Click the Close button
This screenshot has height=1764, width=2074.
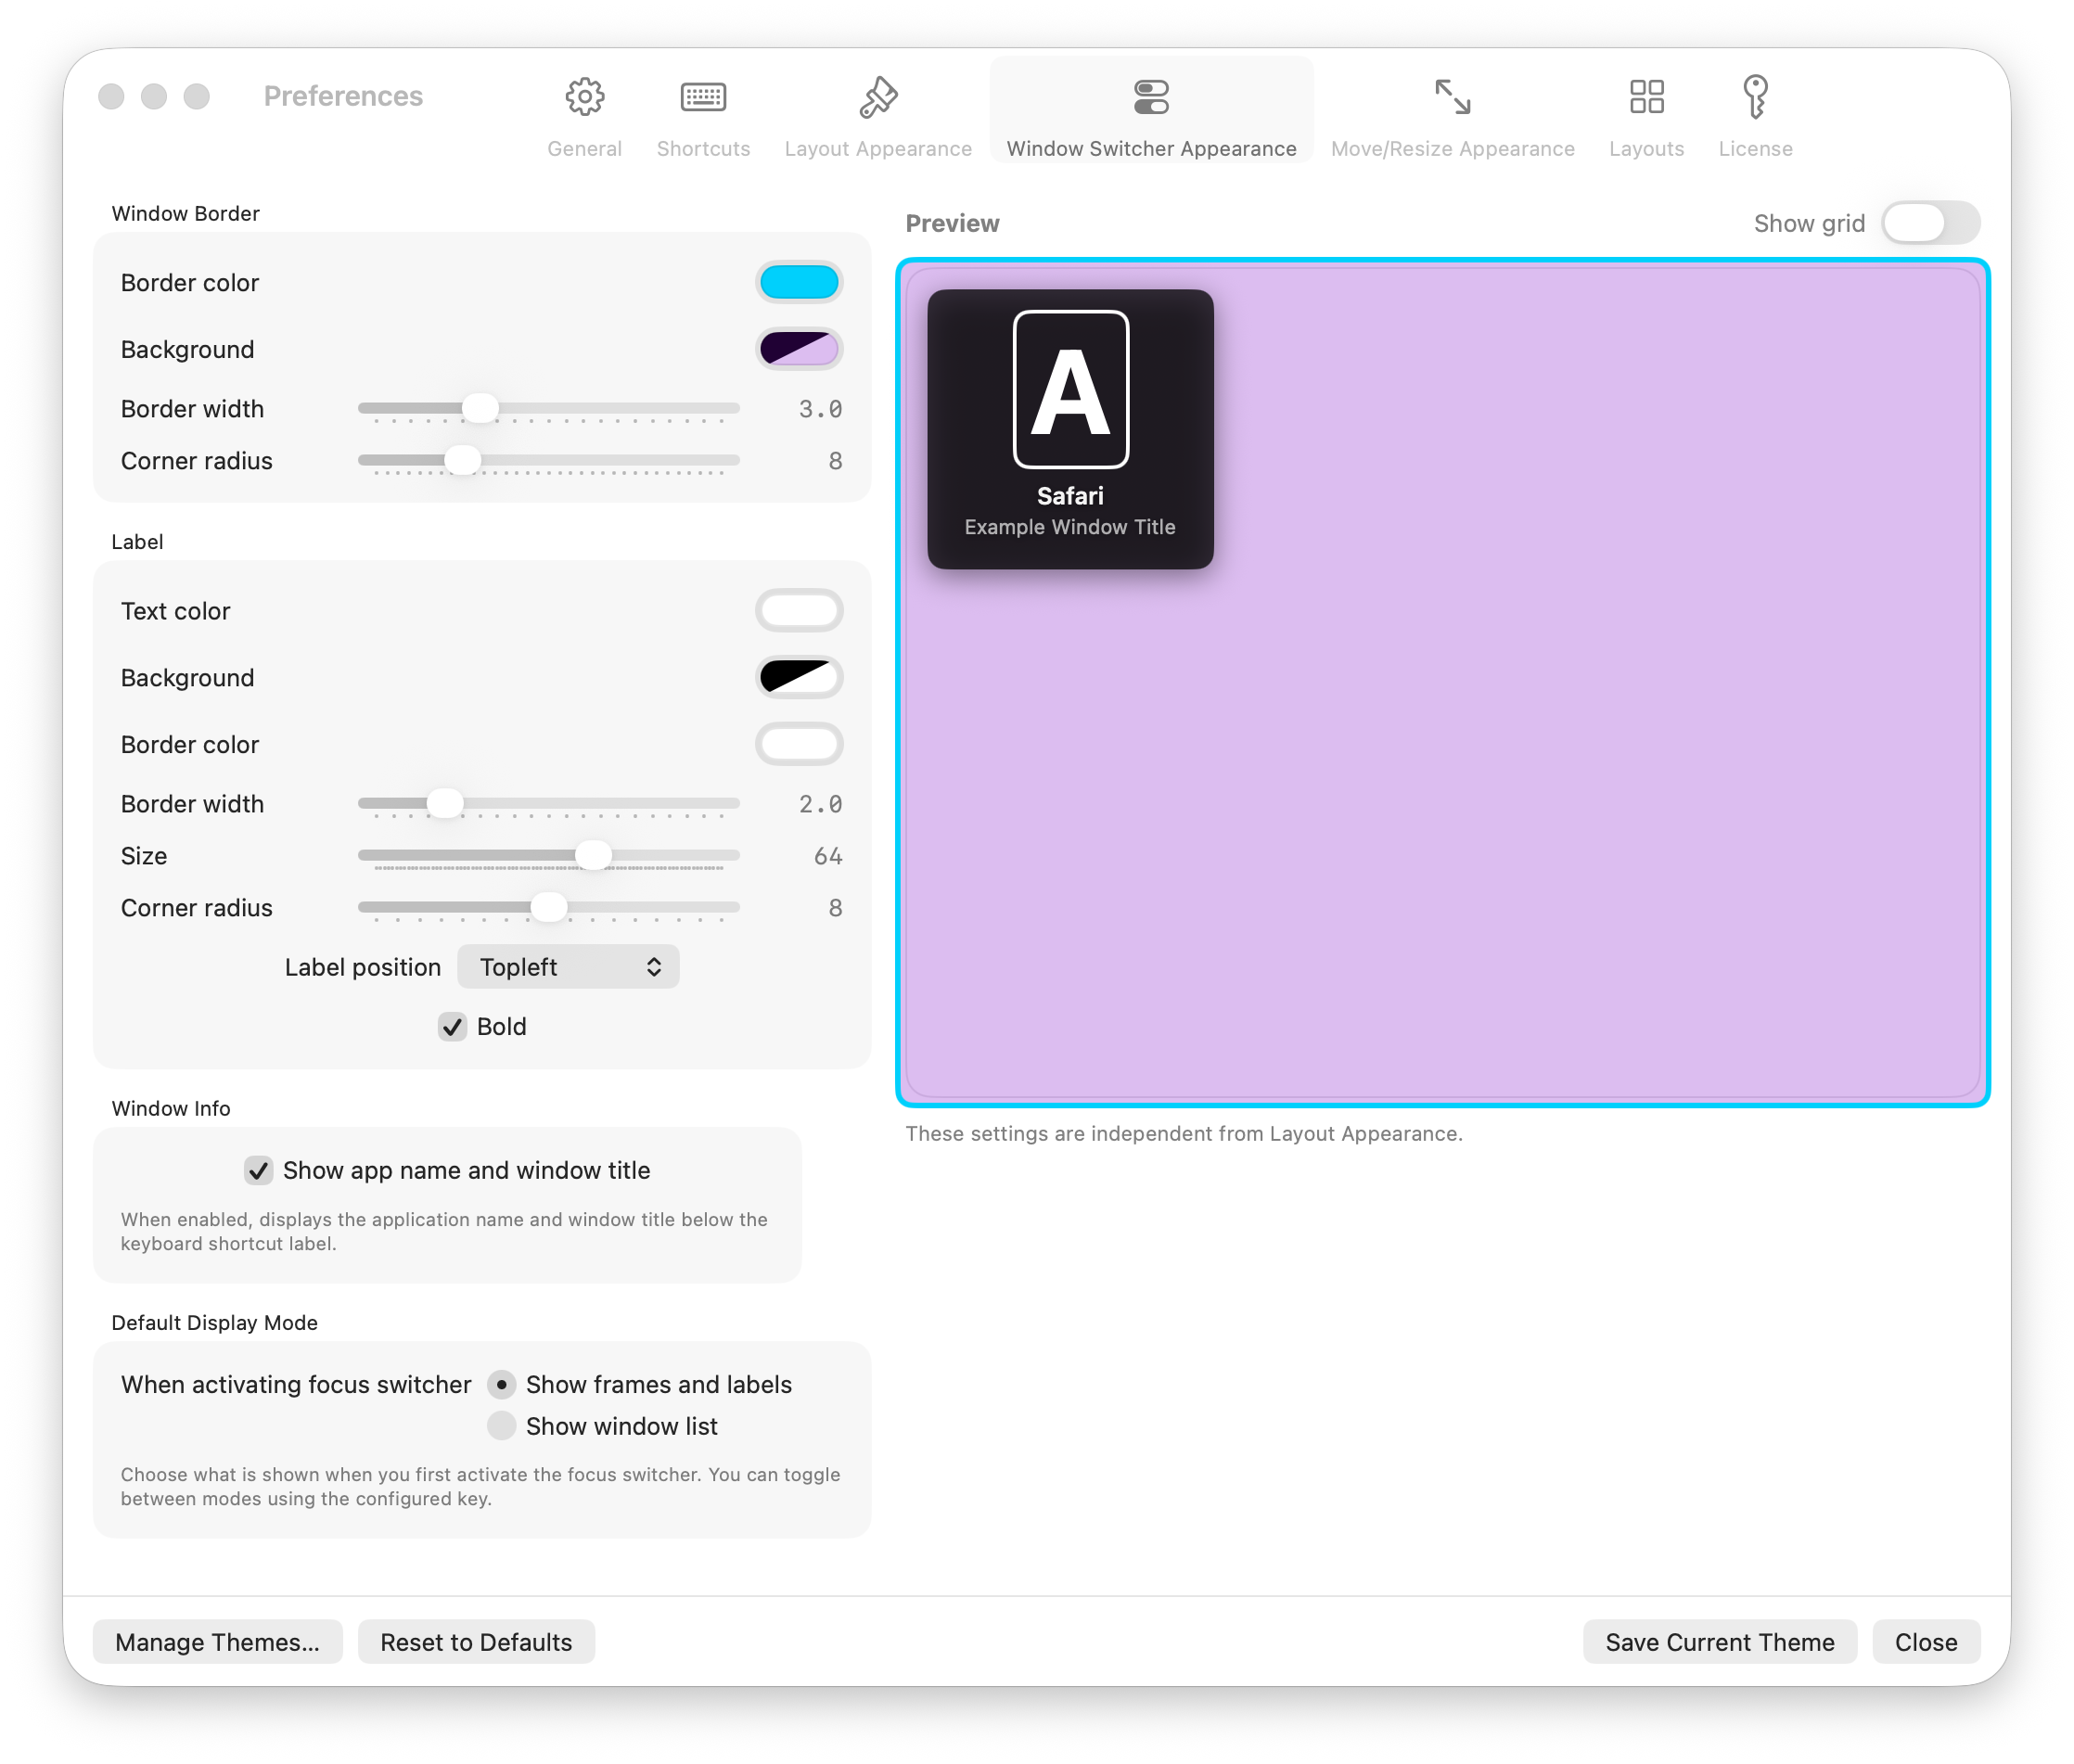click(1925, 1642)
